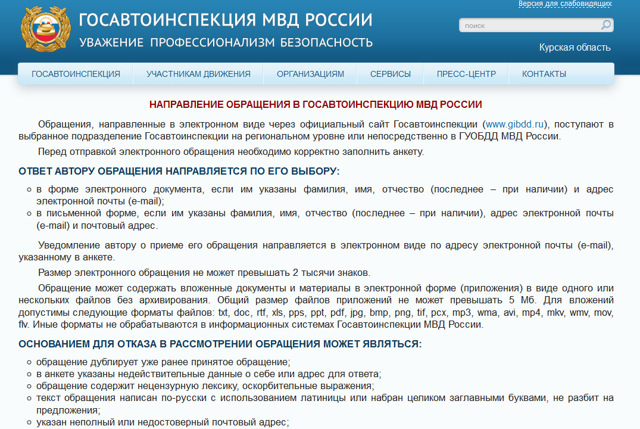This screenshot has width=640, height=429.
Task: Click bullet 'обращение содержит нецензурную лексику'
Action: 205,385
